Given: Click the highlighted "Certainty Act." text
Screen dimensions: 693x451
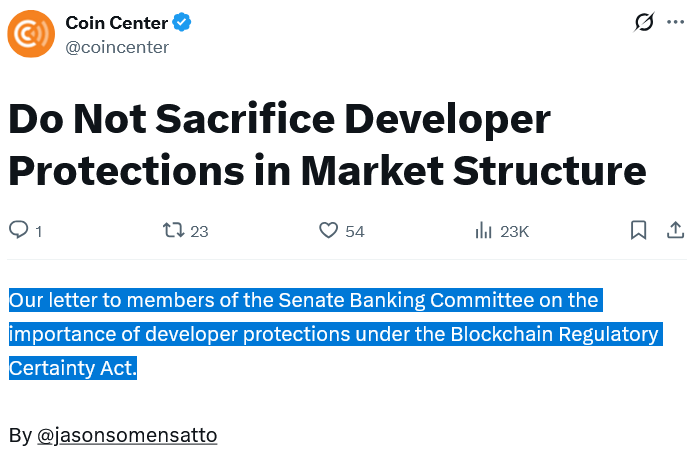Looking at the screenshot, I should point(73,368).
